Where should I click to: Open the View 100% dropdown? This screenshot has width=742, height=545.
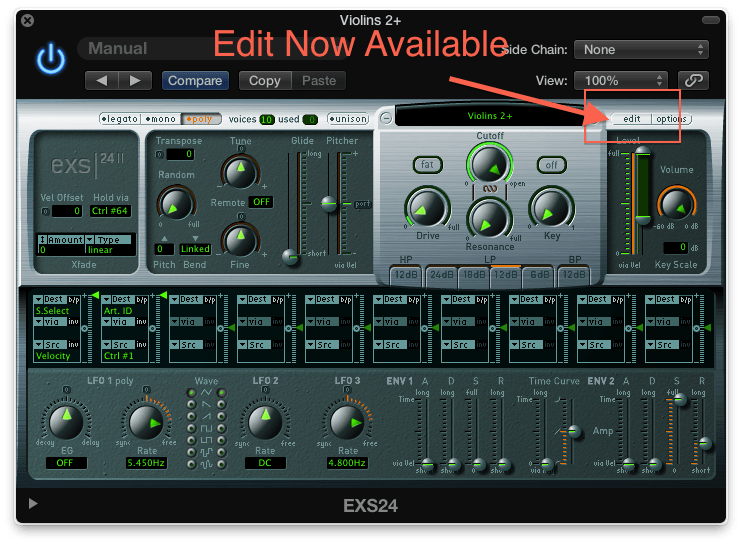coord(620,80)
